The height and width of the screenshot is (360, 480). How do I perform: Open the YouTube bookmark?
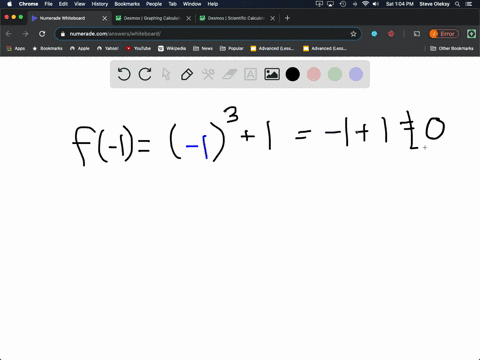138,48
